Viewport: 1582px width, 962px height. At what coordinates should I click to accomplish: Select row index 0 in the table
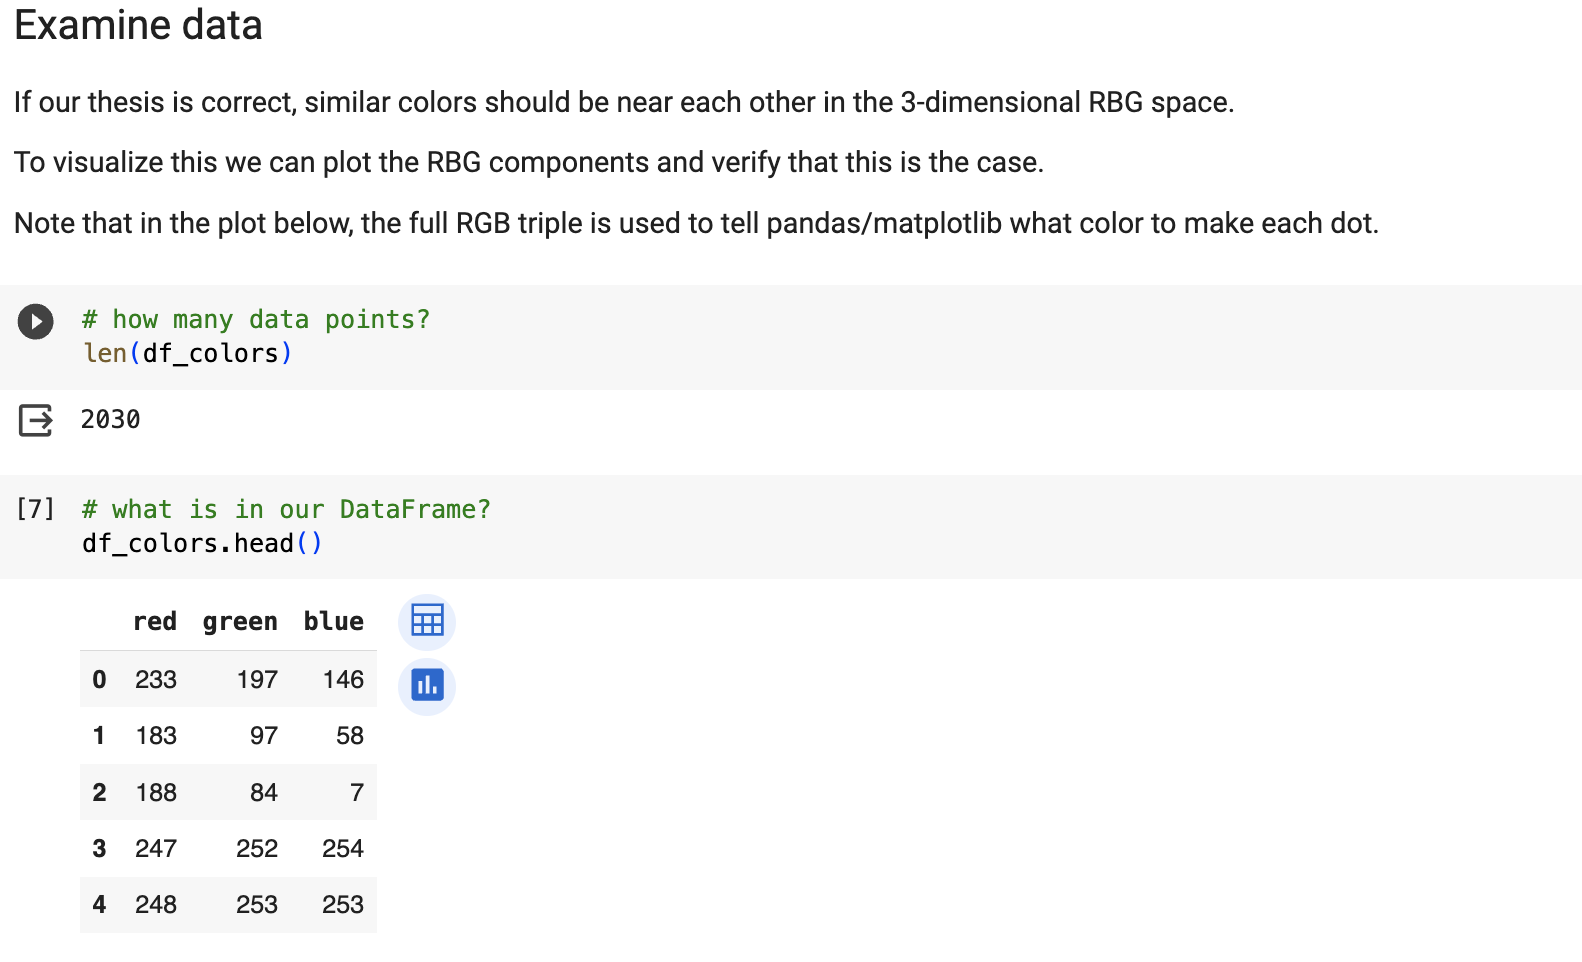click(98, 679)
